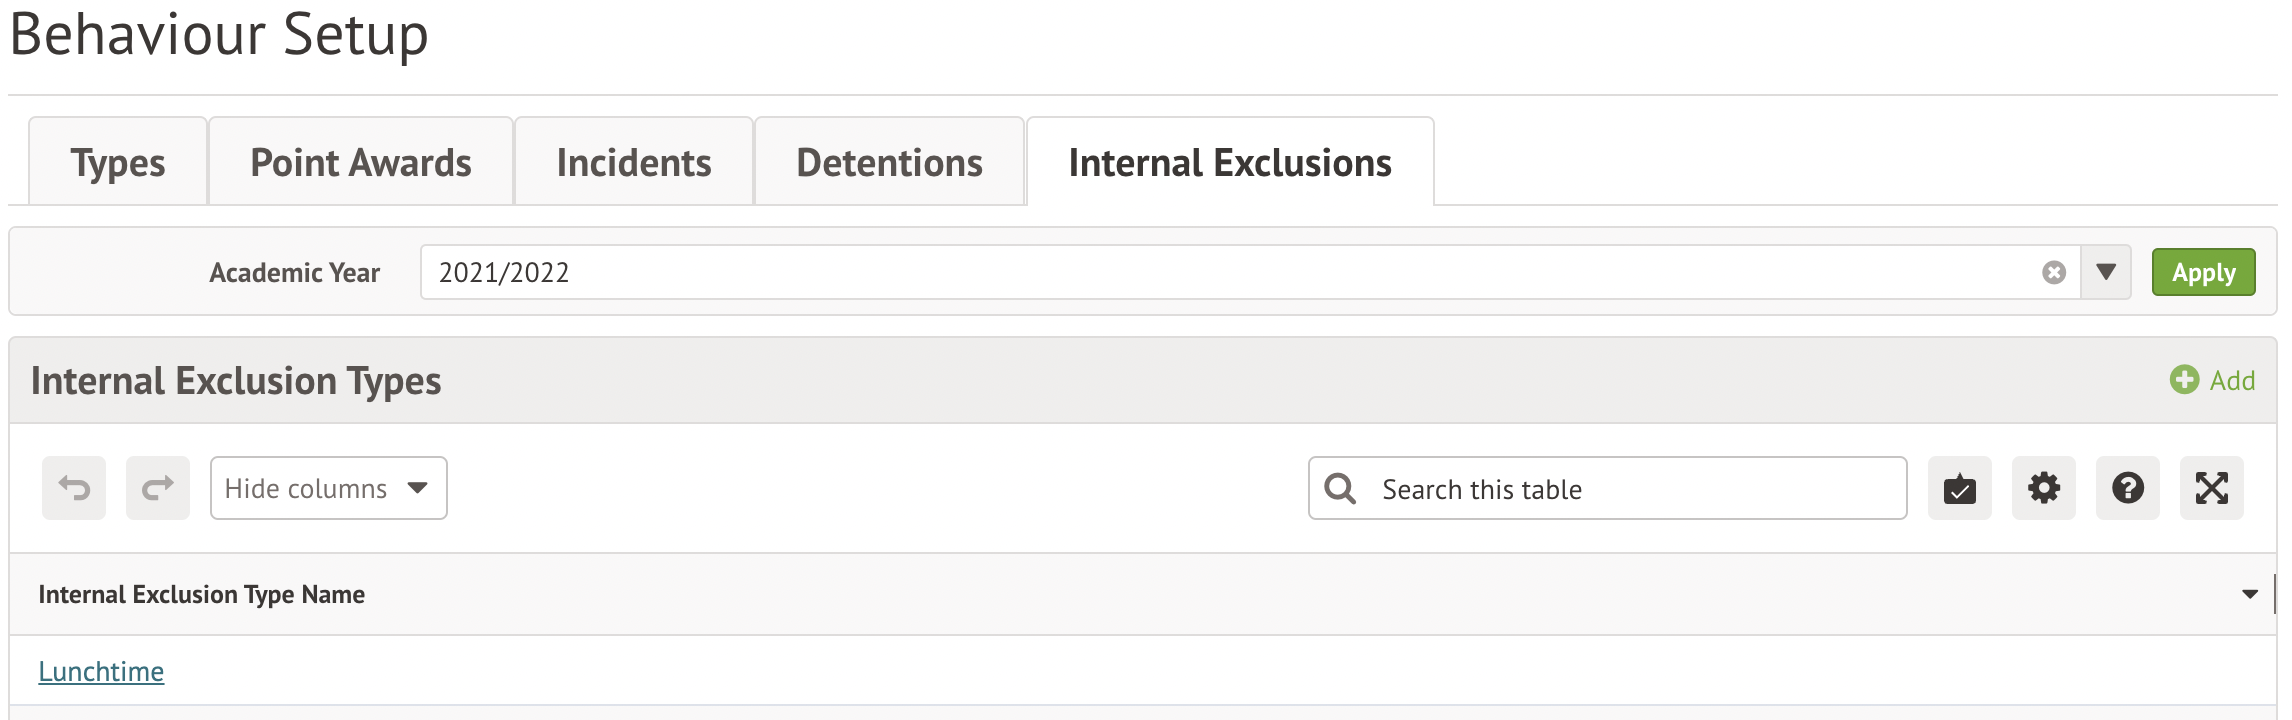
Task: Open the column header sort menu arrow
Action: pos(2250,594)
